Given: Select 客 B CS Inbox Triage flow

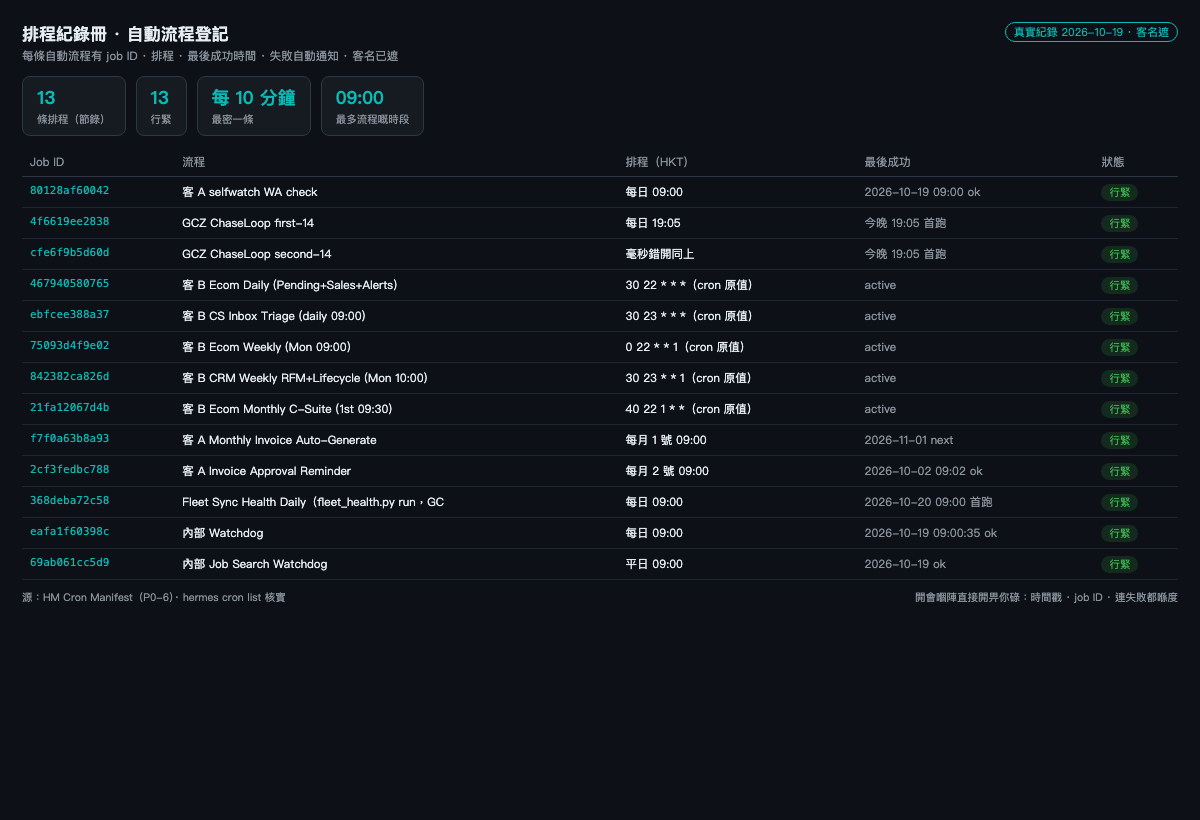Looking at the screenshot, I should tap(274, 316).
